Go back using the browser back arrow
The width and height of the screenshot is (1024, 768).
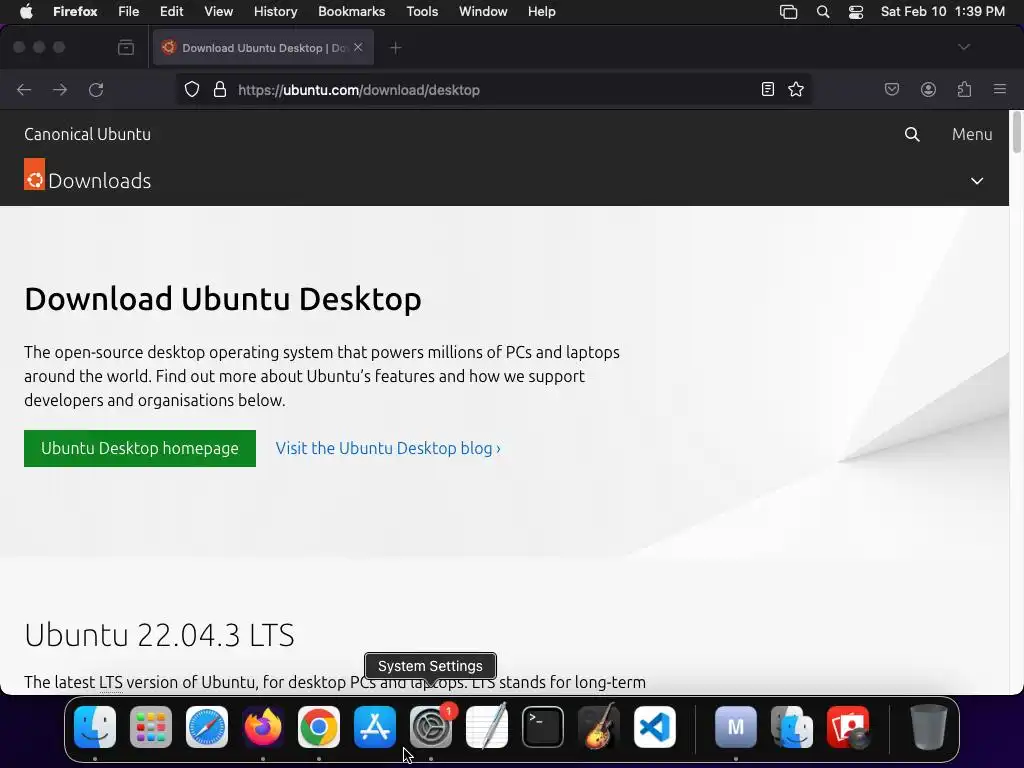click(24, 89)
